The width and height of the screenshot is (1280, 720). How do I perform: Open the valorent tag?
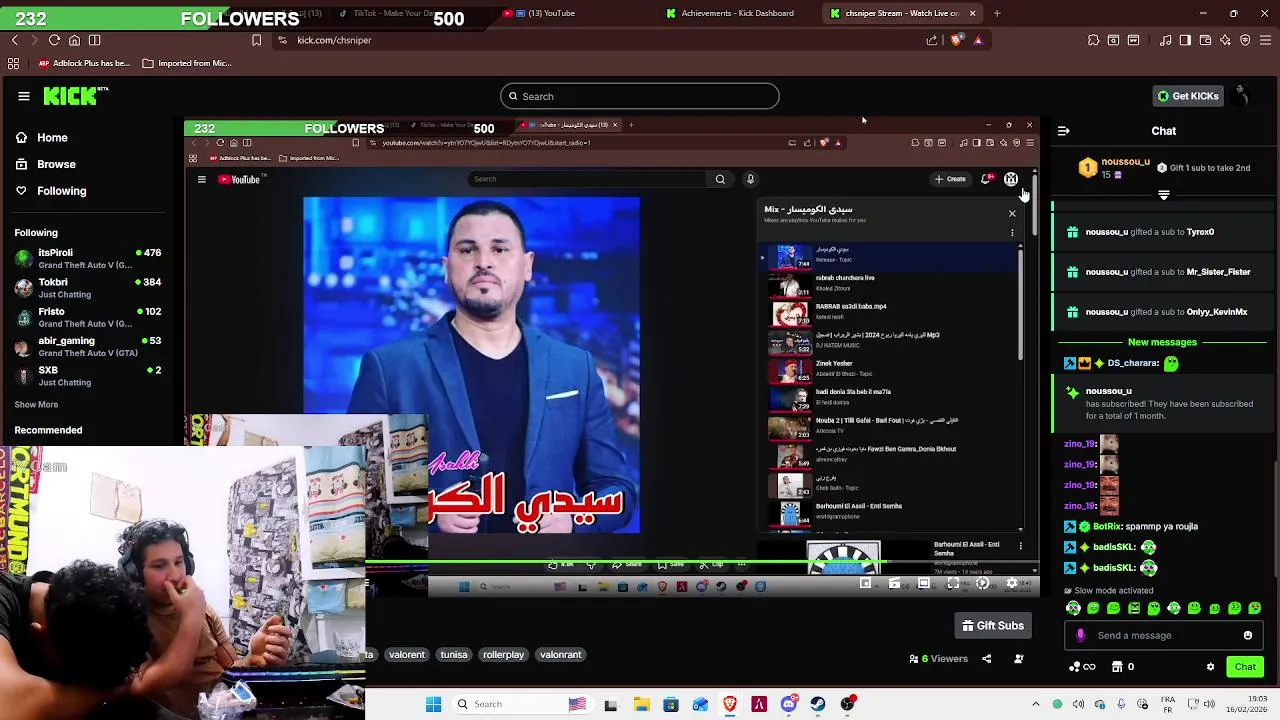pos(407,655)
